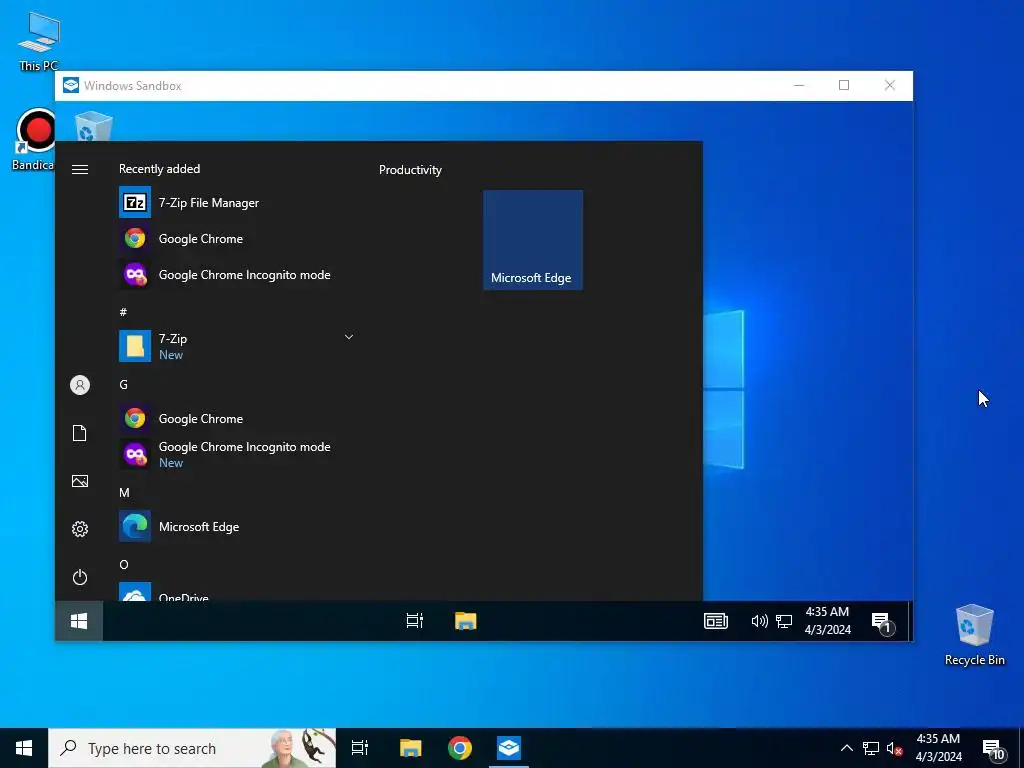Viewport: 1024px width, 768px height.
Task: Jump to the # letter group header
Action: click(x=123, y=312)
